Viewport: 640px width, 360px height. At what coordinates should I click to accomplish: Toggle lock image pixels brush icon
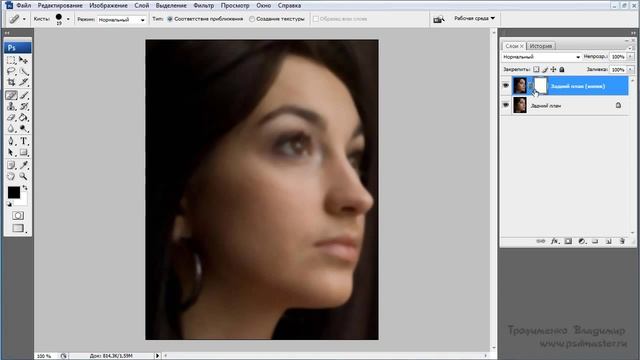pos(545,69)
